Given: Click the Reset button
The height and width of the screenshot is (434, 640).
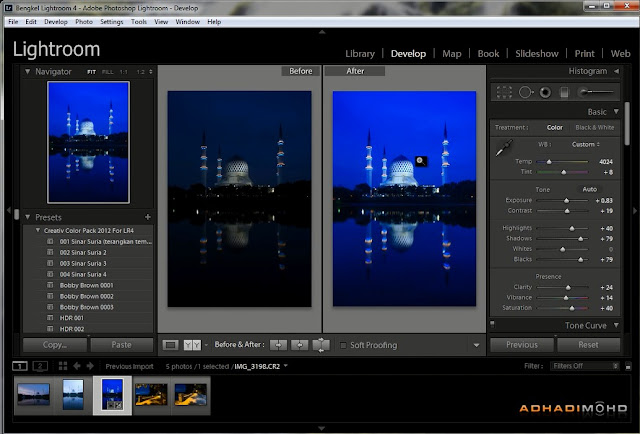Looking at the screenshot, I should [x=588, y=345].
